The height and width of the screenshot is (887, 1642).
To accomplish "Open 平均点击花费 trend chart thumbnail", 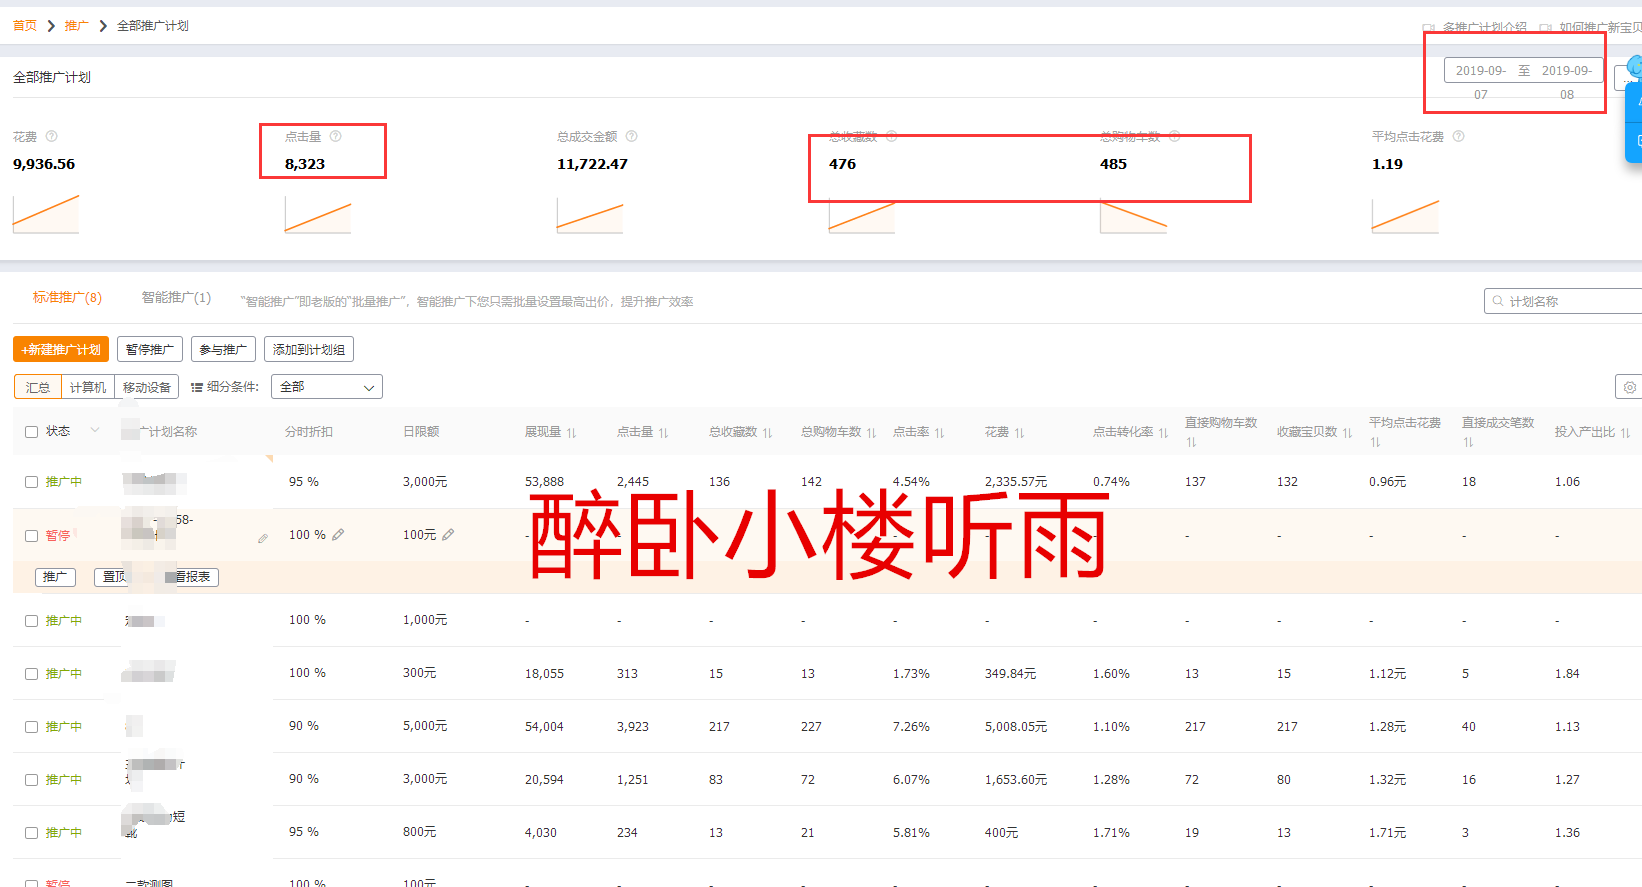I will tap(1405, 214).
